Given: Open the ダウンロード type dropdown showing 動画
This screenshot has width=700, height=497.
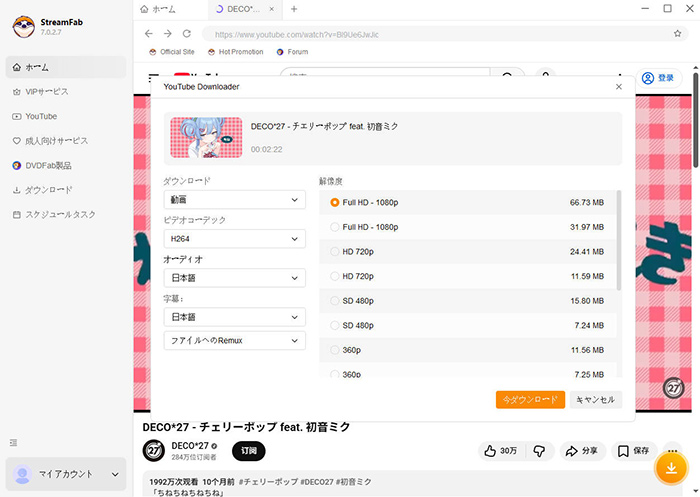Looking at the screenshot, I should click(x=234, y=200).
